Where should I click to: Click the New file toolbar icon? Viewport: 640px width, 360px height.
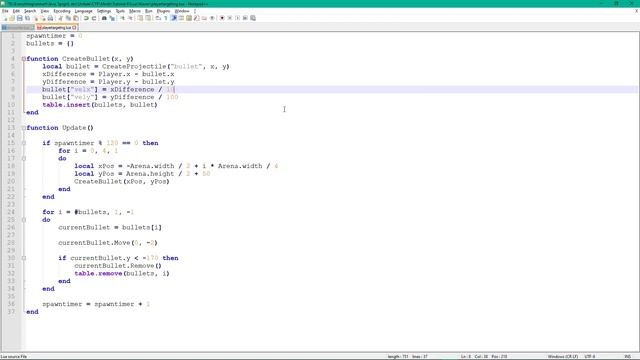pos(5,18)
